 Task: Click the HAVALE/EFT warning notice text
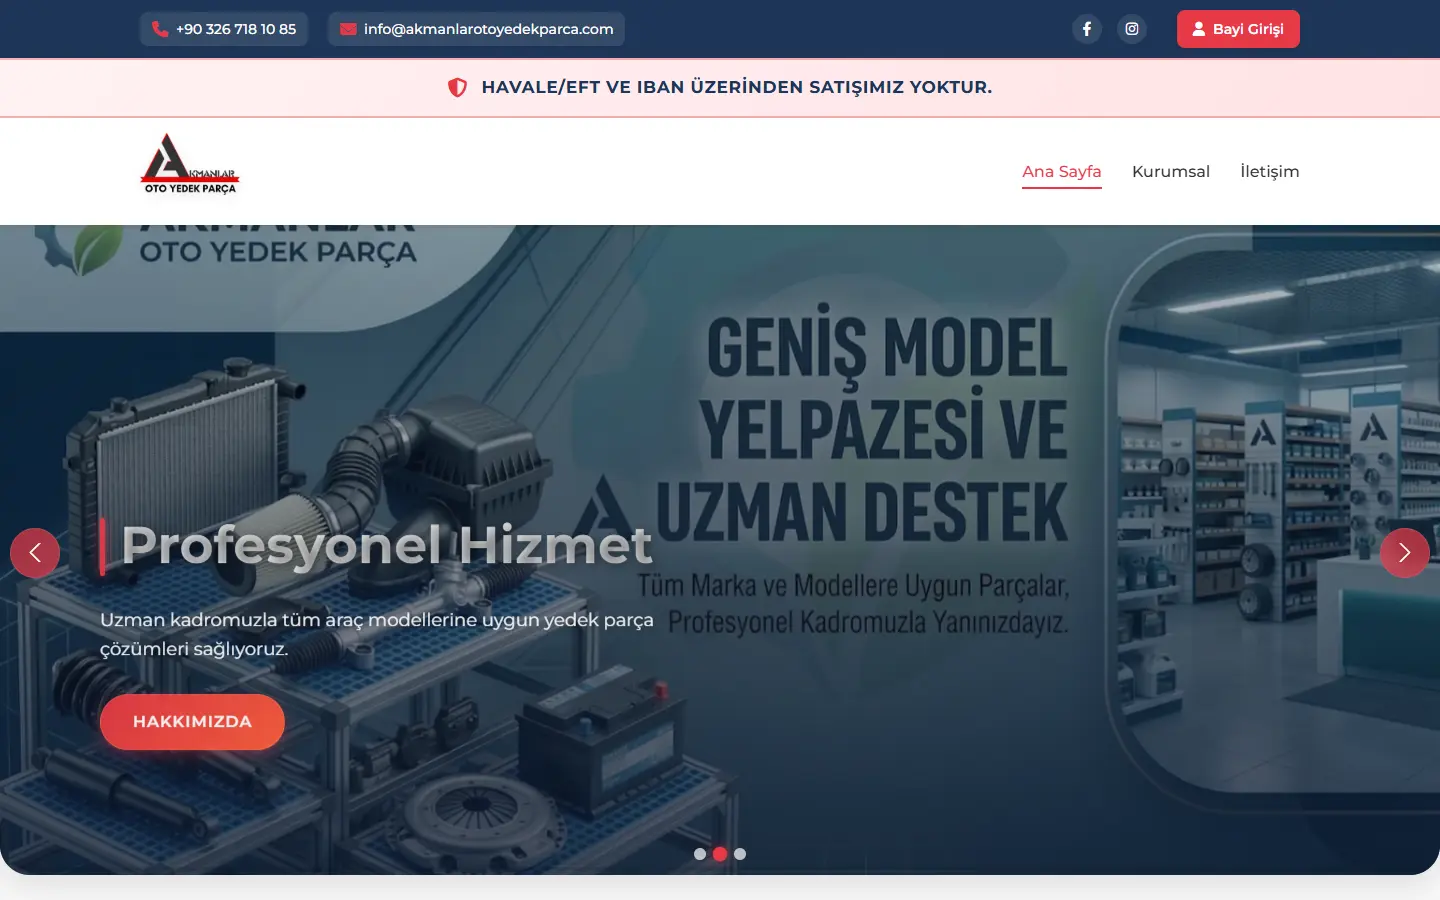coord(737,87)
